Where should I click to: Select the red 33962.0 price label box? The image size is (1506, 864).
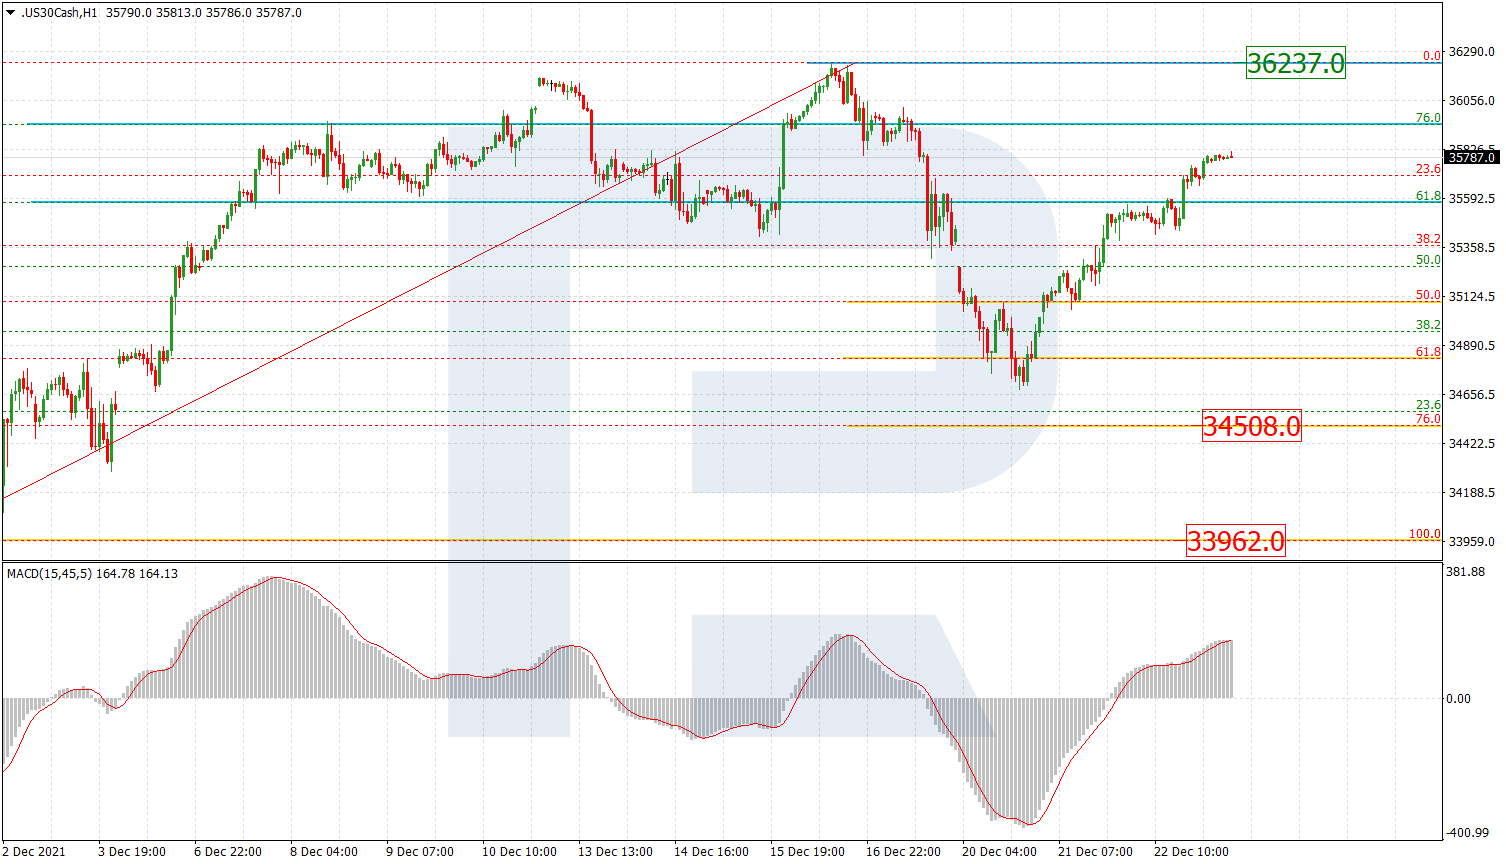pyautogui.click(x=1235, y=541)
